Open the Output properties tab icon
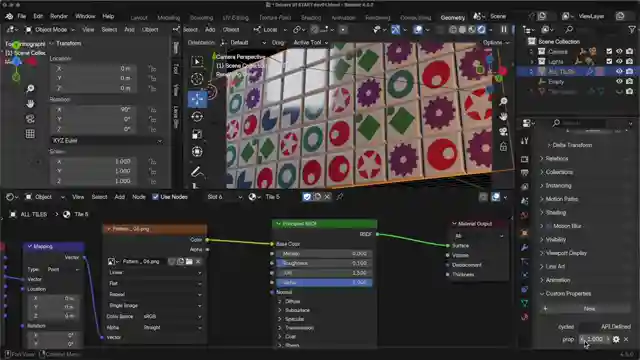640x360 pixels. (x=524, y=173)
